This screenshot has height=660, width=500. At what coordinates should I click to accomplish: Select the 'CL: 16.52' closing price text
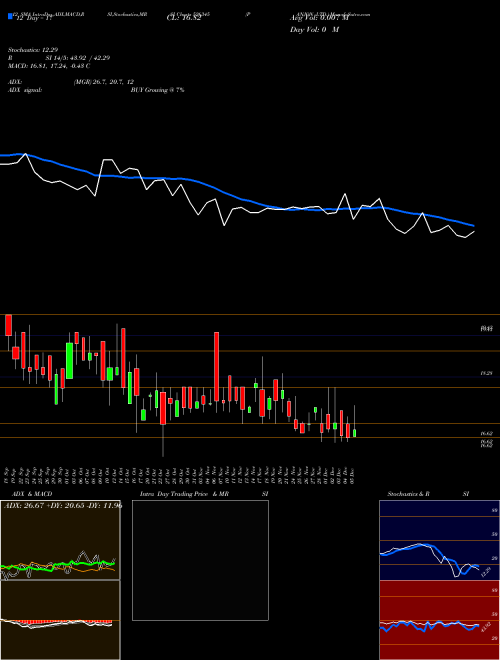184,19
